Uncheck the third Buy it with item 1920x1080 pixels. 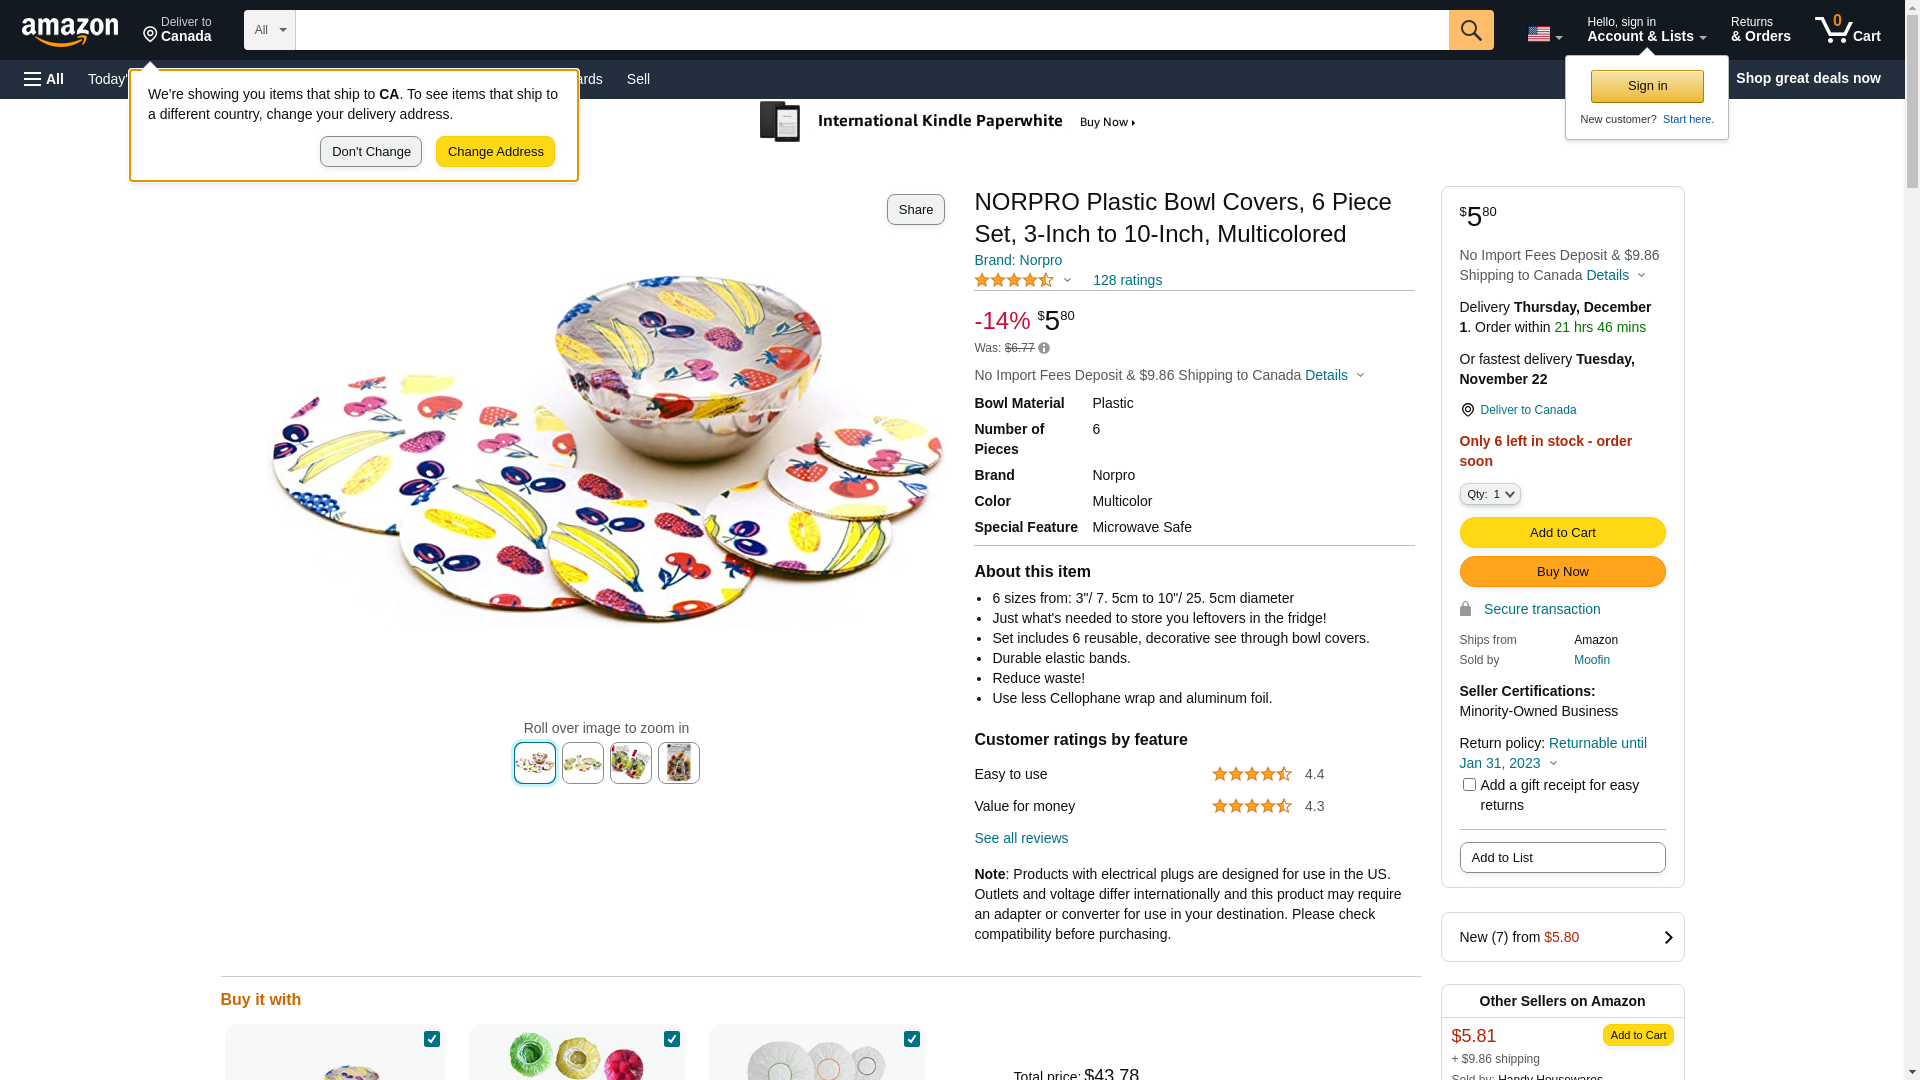click(912, 1040)
